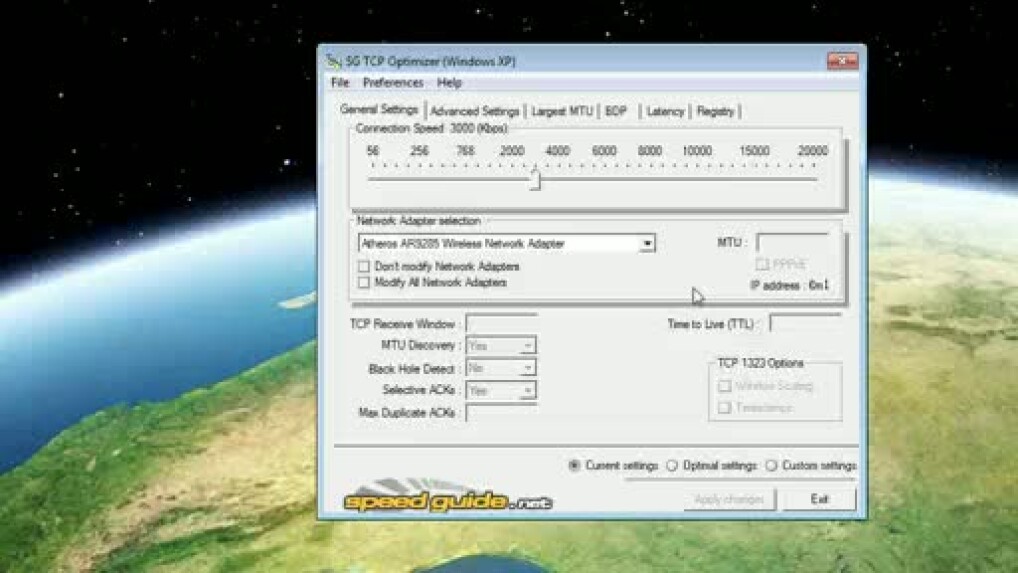Open the File menu
The image size is (1018, 573).
(x=340, y=83)
